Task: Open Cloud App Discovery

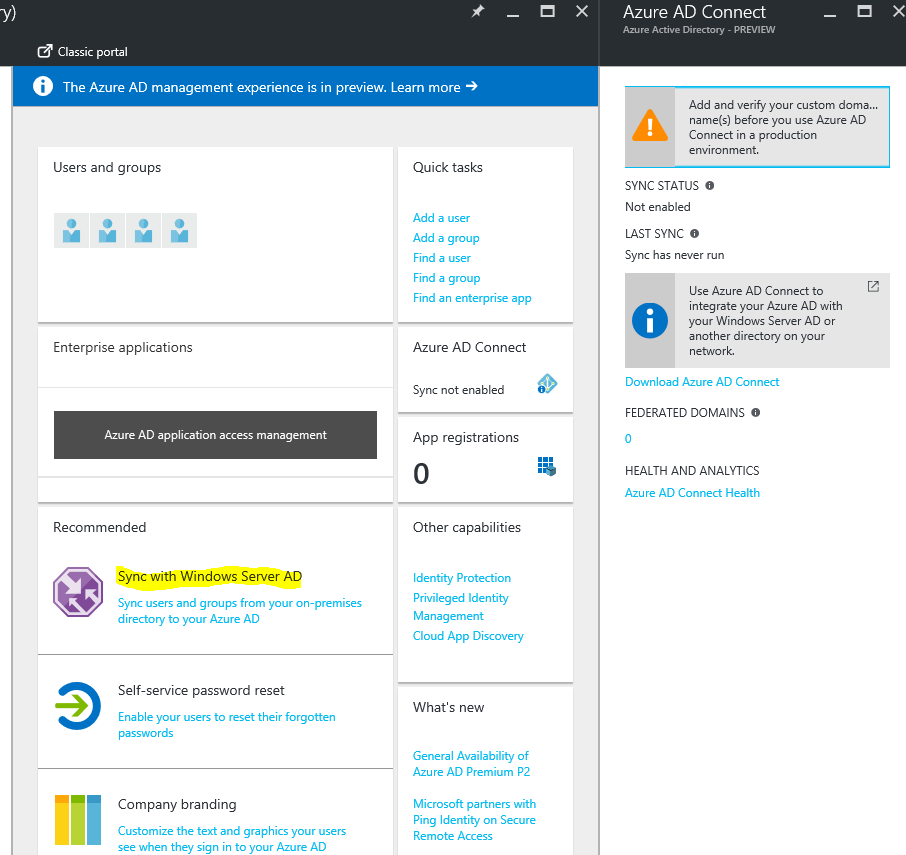Action: tap(468, 635)
